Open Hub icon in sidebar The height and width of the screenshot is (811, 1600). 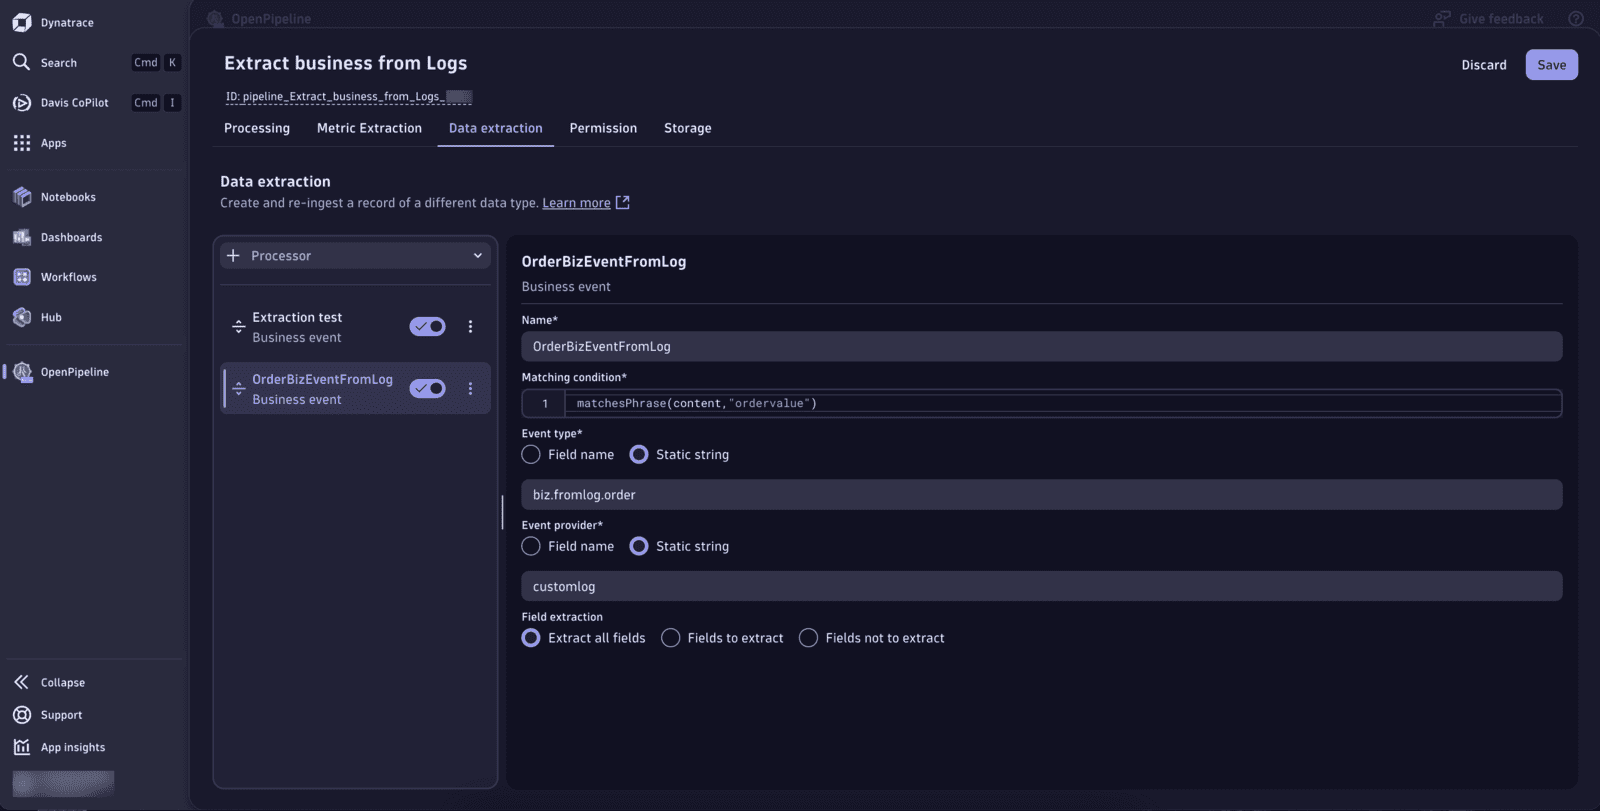coord(22,317)
